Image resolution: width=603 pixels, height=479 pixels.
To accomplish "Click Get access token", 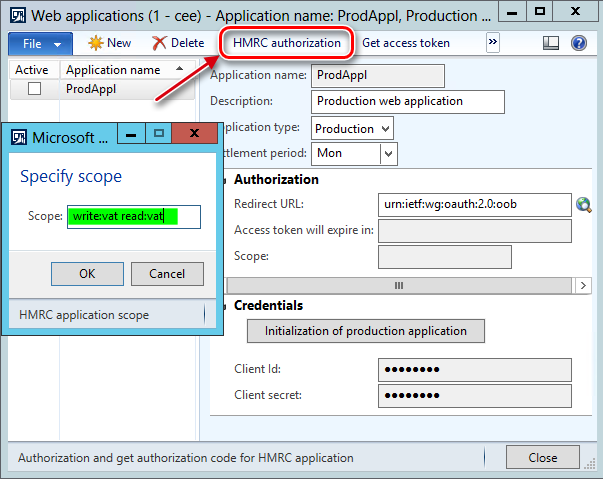I will click(406, 43).
